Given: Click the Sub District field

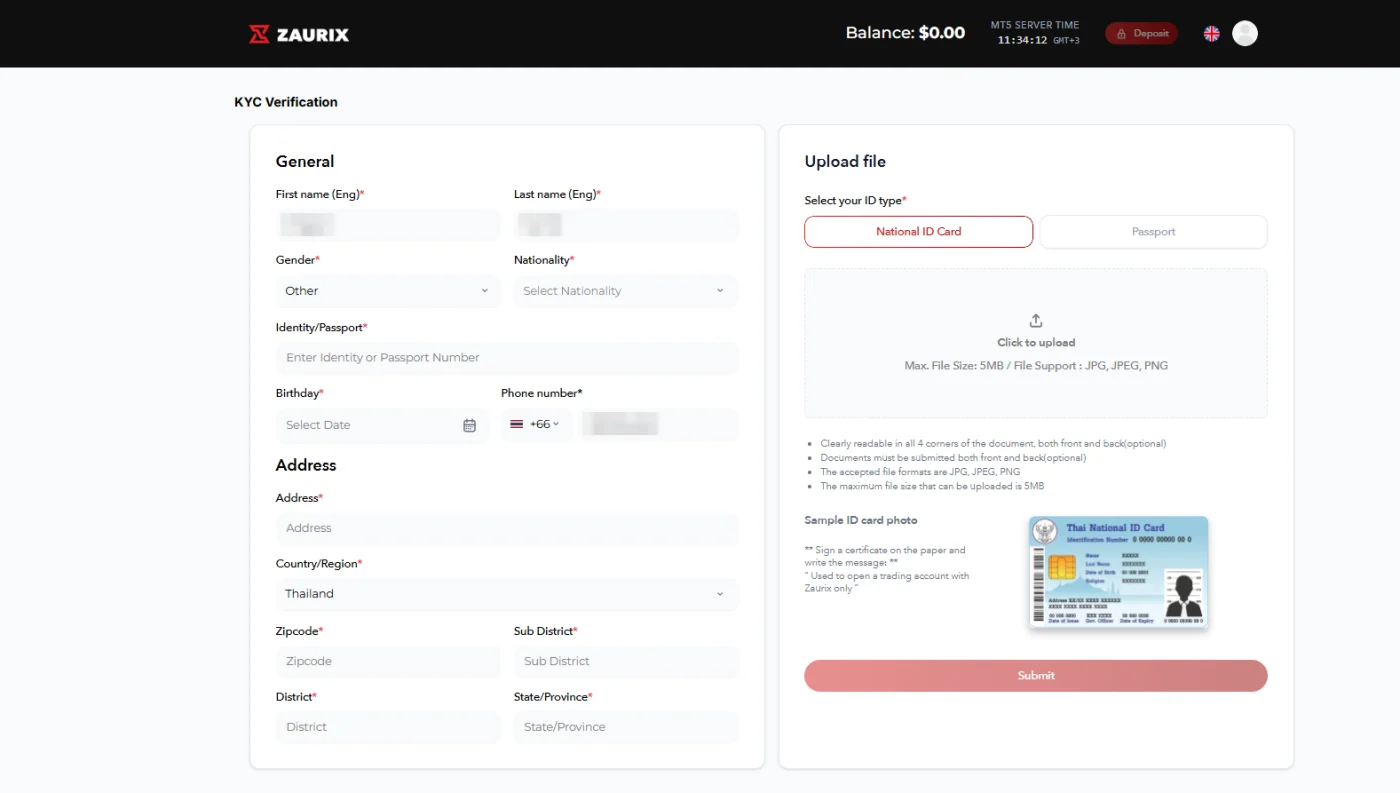Looking at the screenshot, I should (x=626, y=661).
